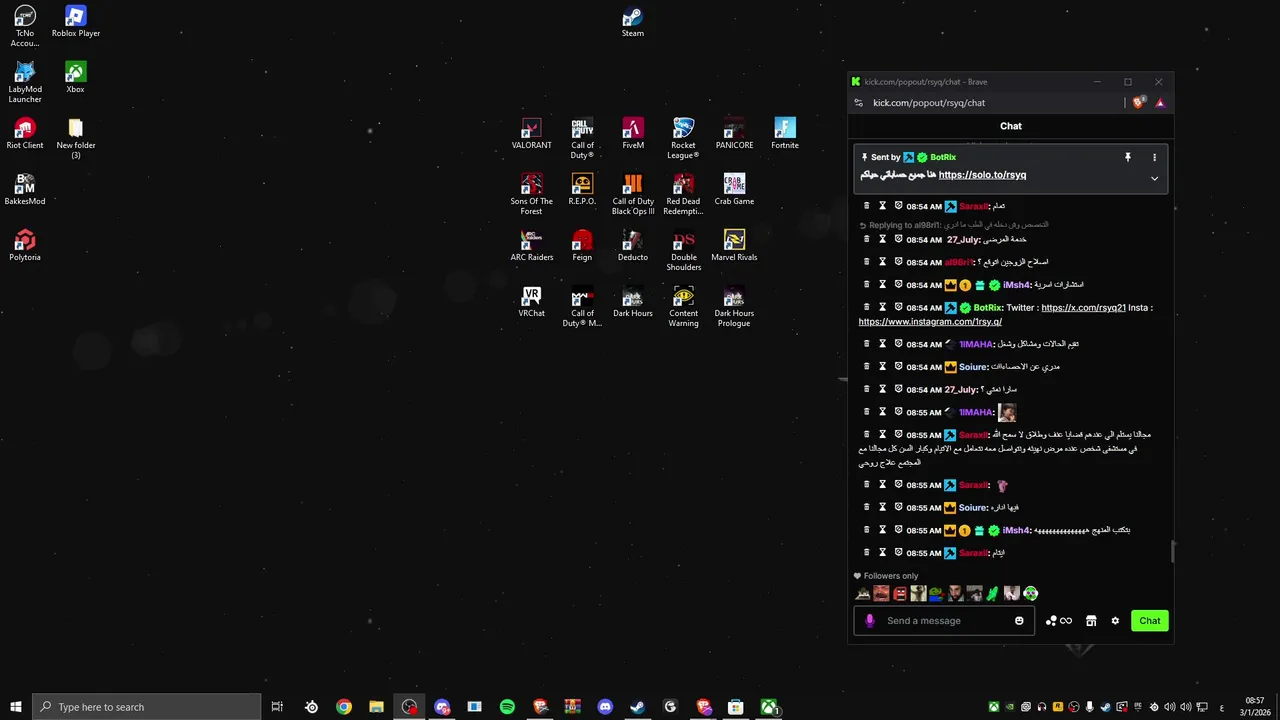Pick the red angry face emote
Image resolution: width=1280 pixels, height=720 pixels.
click(x=900, y=594)
